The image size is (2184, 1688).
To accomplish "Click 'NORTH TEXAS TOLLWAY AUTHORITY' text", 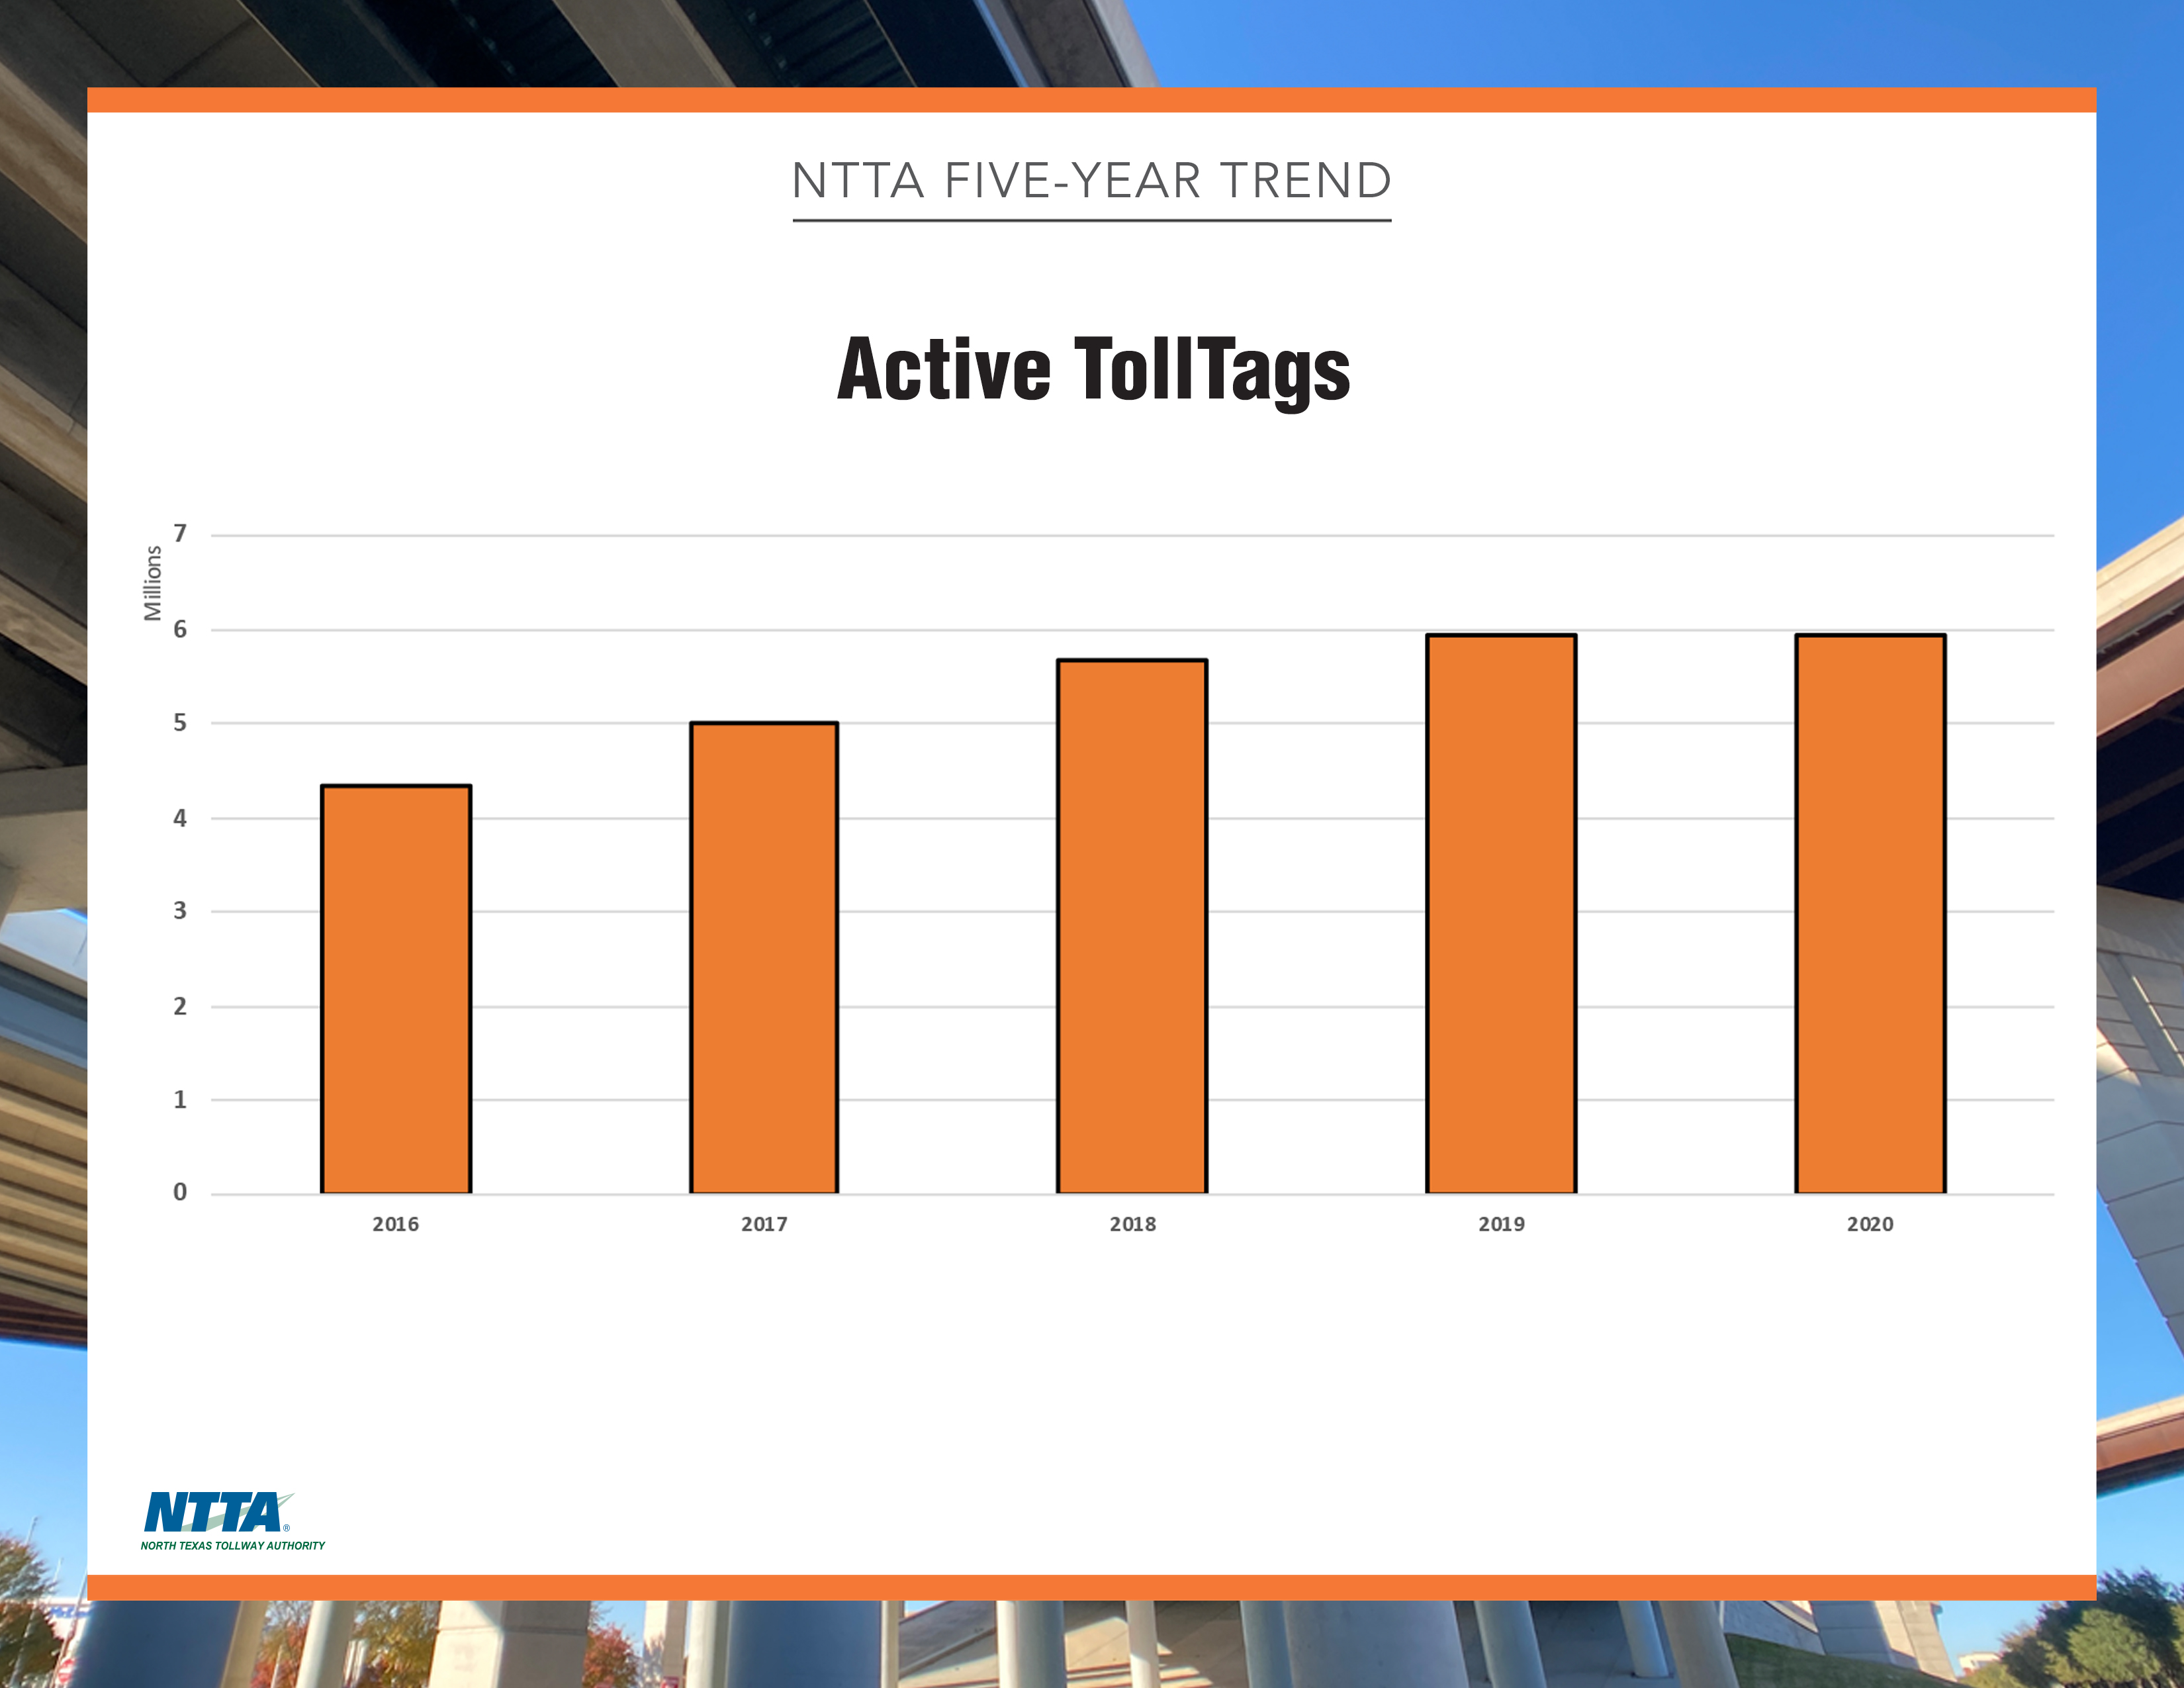I will 233,1546.
